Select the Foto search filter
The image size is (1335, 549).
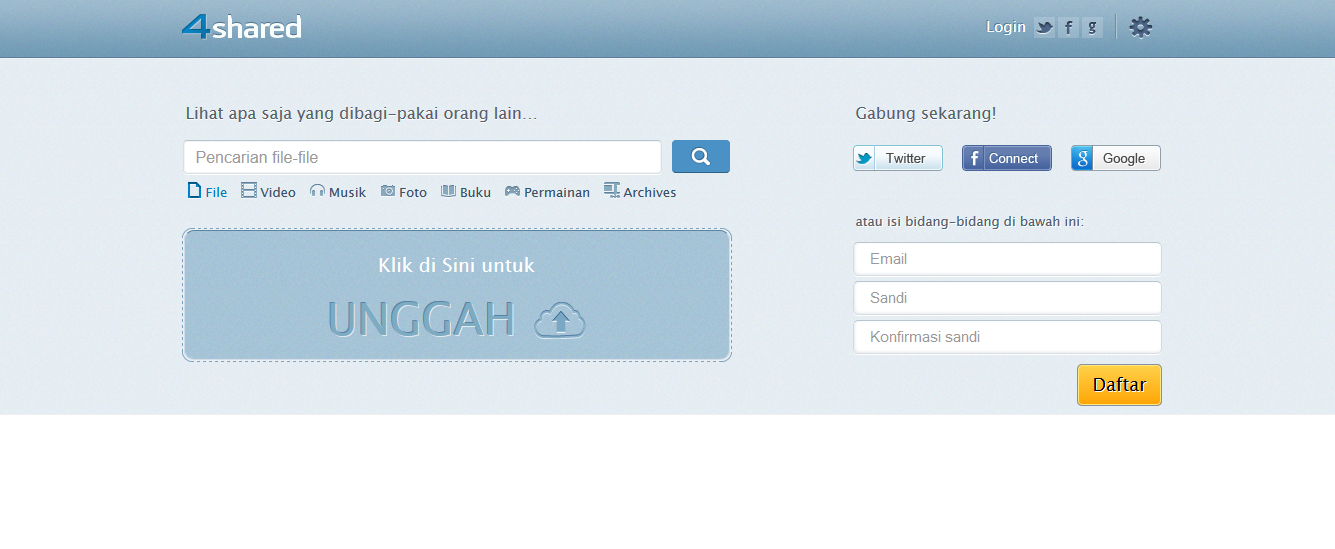[404, 191]
